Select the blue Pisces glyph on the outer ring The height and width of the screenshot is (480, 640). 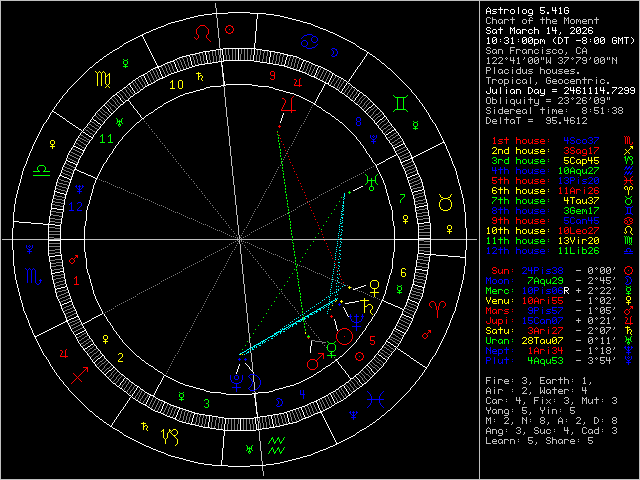tap(375, 400)
